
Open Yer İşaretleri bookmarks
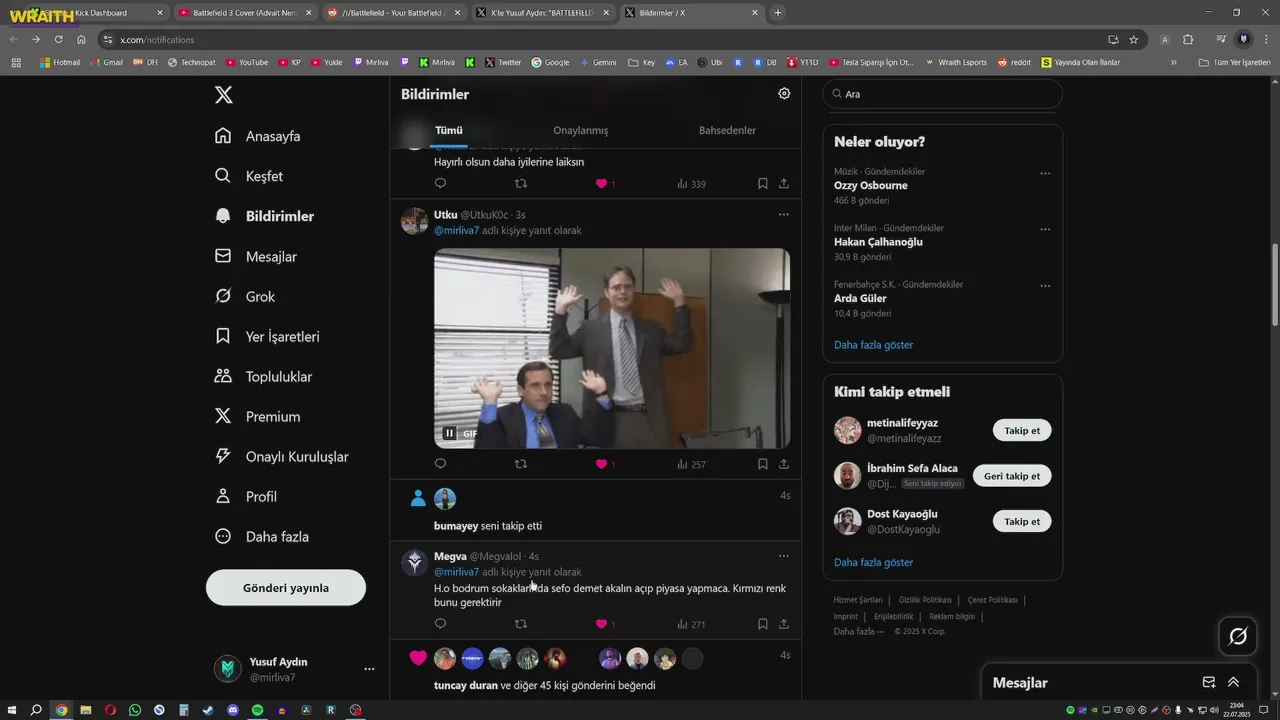pos(267,336)
